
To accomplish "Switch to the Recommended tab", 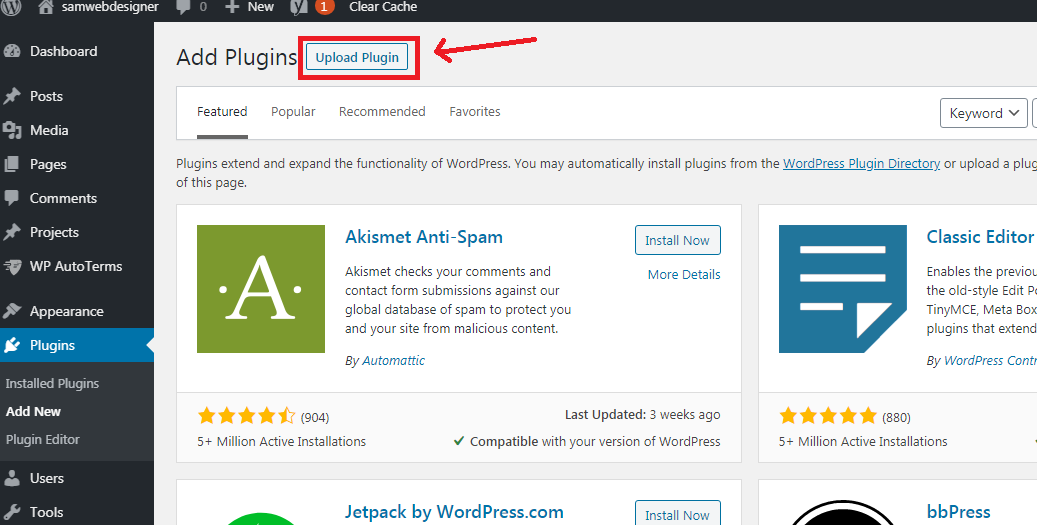I will 382,112.
